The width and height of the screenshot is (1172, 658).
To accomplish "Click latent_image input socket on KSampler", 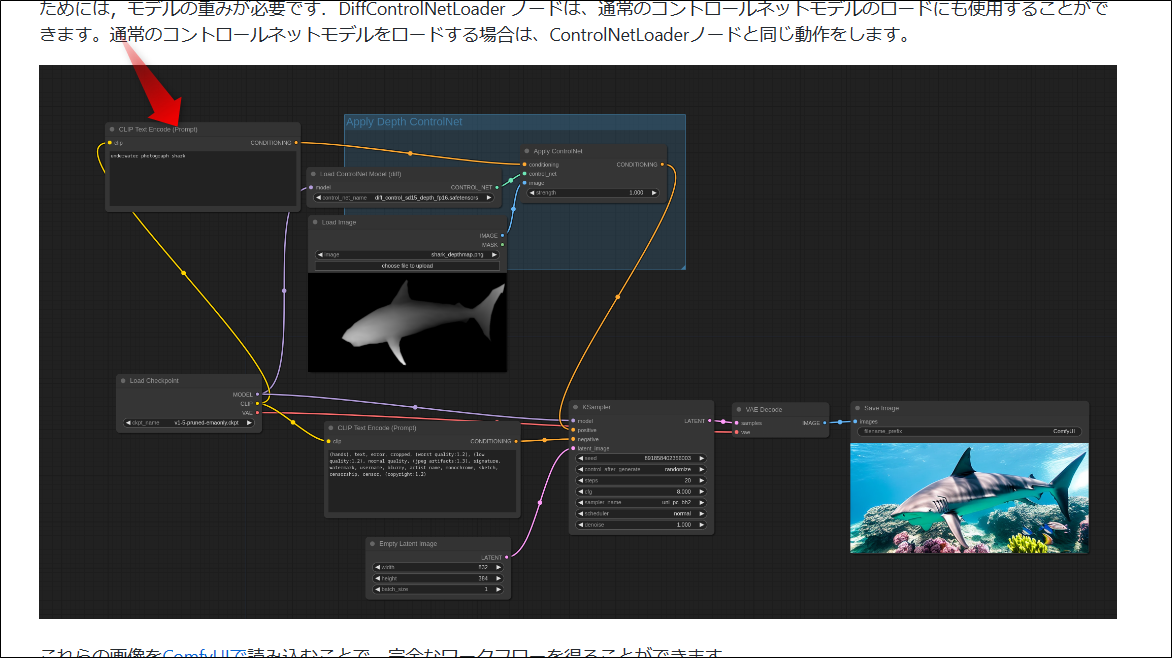I will click(x=573, y=449).
